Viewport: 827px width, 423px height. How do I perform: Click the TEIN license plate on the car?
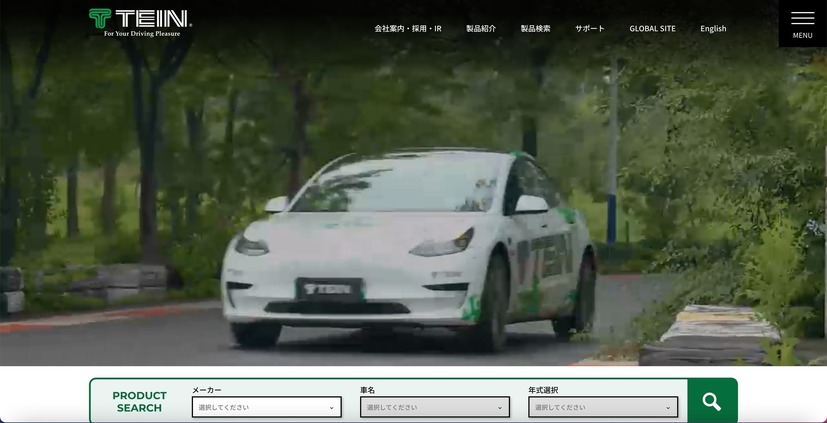pyautogui.click(x=329, y=290)
